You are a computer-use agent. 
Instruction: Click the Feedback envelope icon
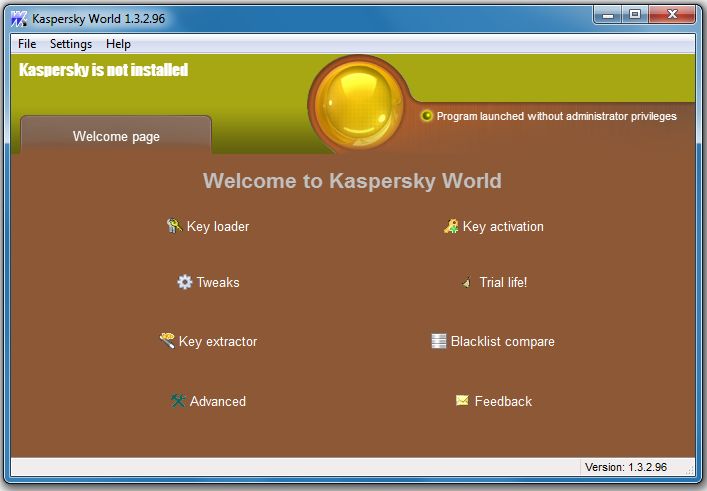[x=462, y=400]
